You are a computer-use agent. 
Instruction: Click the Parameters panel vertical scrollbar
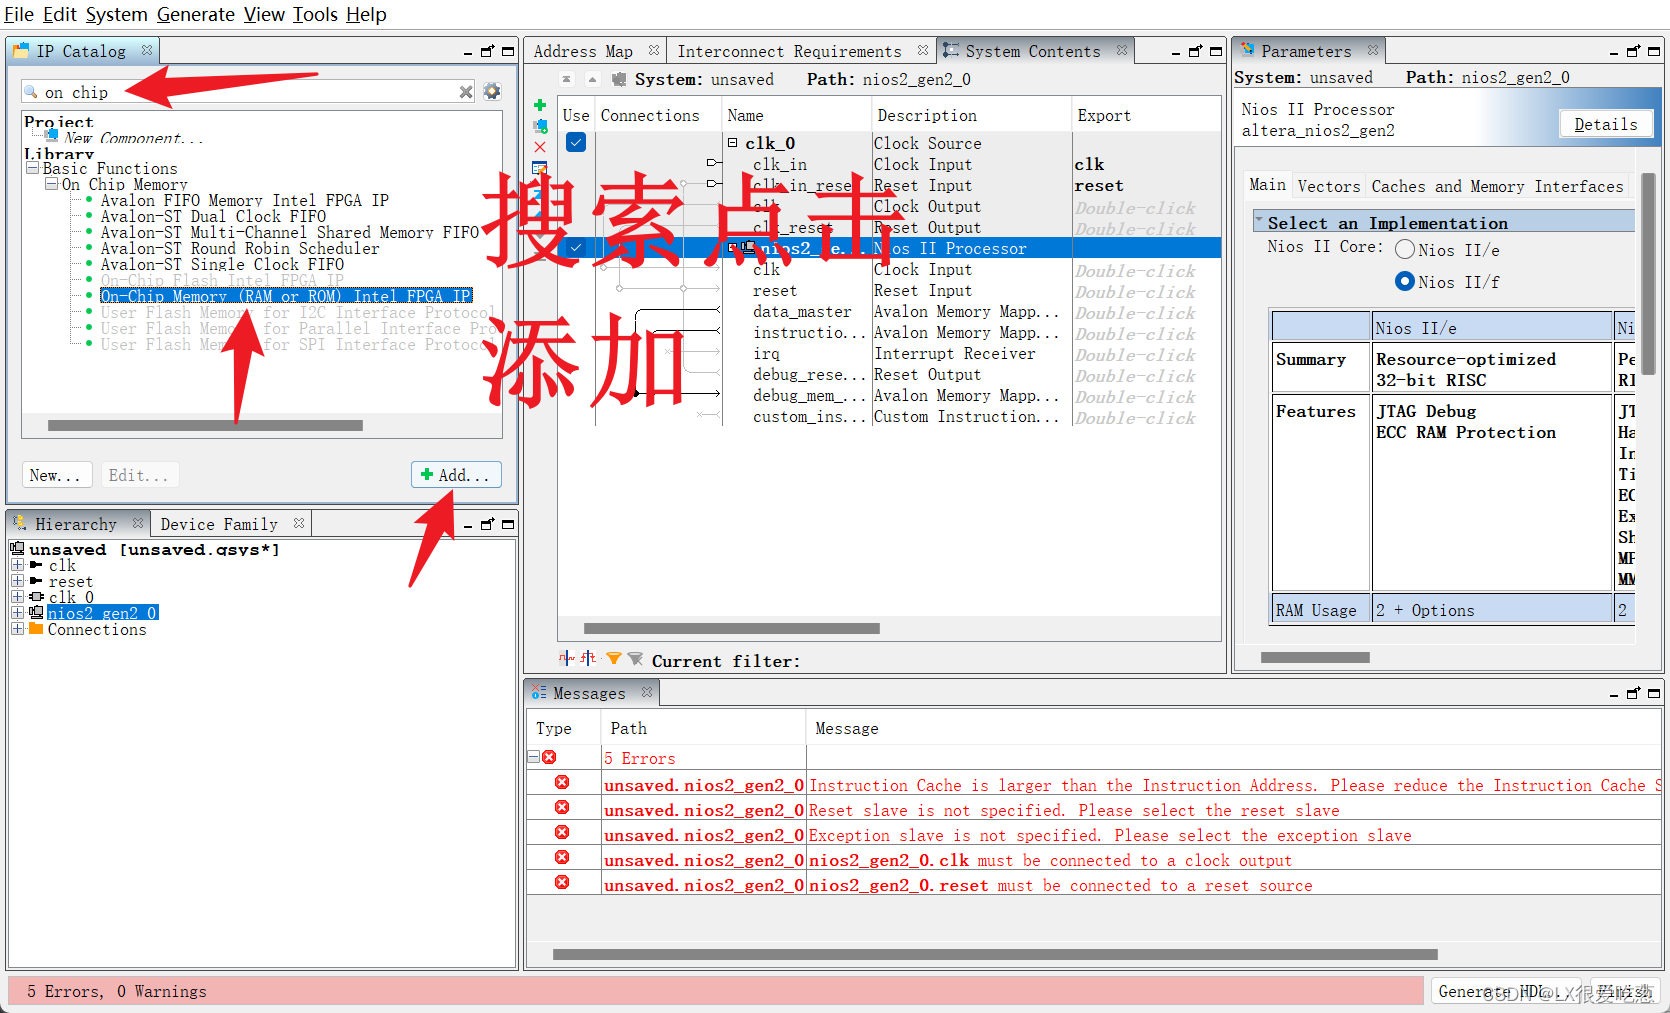(1649, 274)
